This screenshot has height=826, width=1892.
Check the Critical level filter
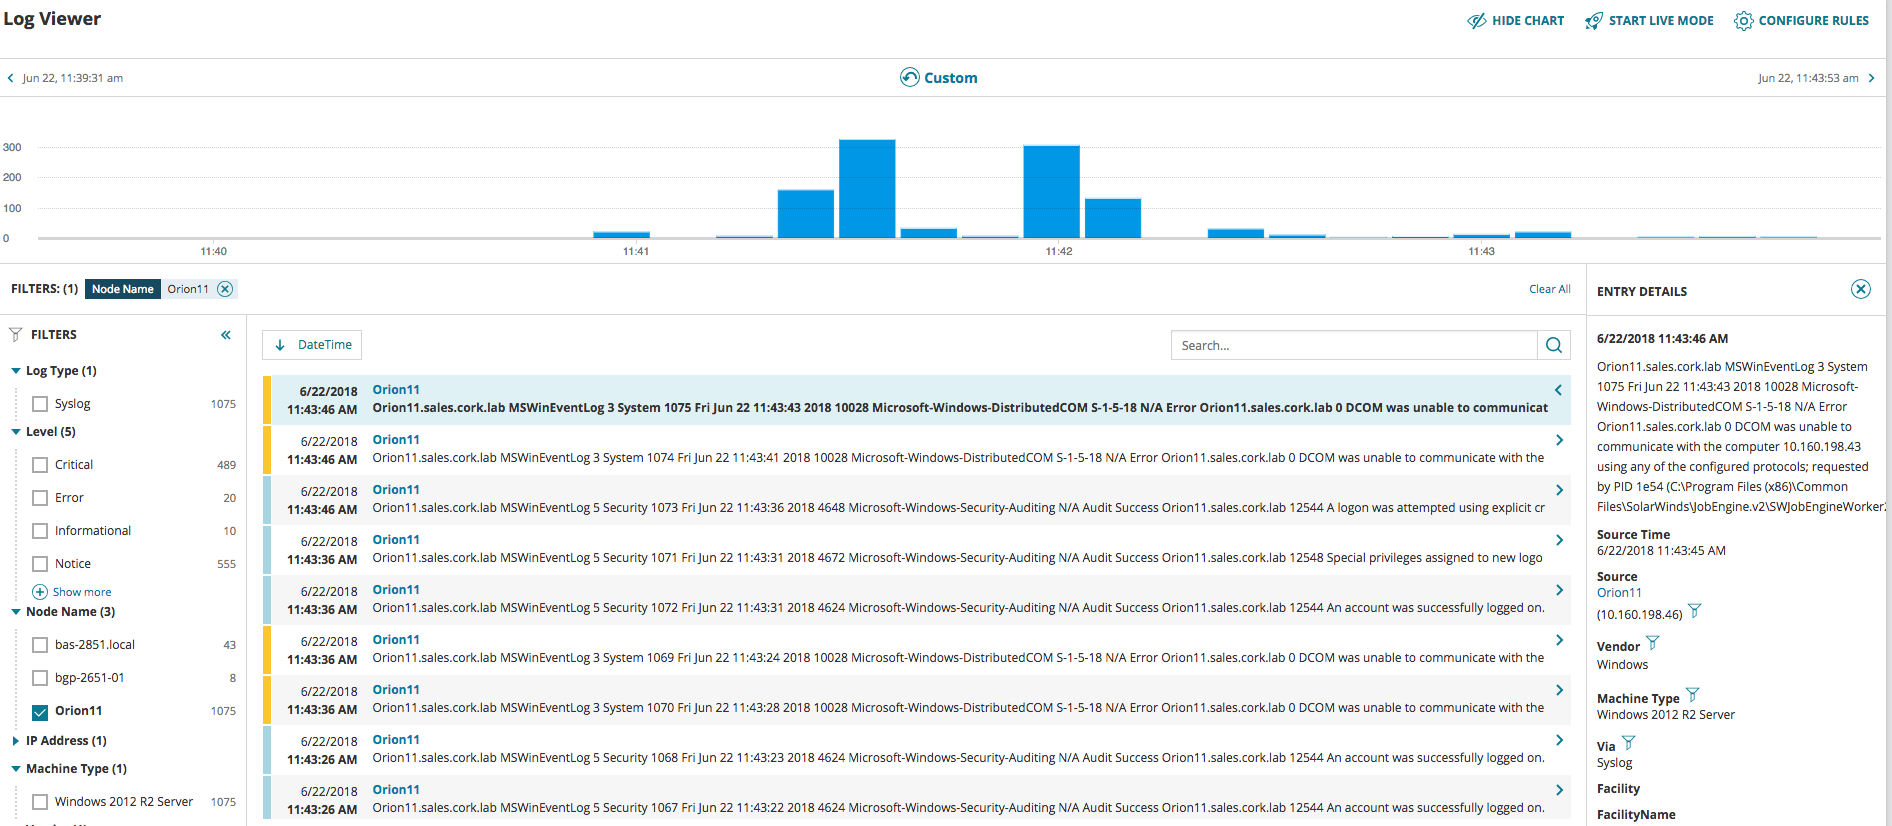tap(40, 465)
